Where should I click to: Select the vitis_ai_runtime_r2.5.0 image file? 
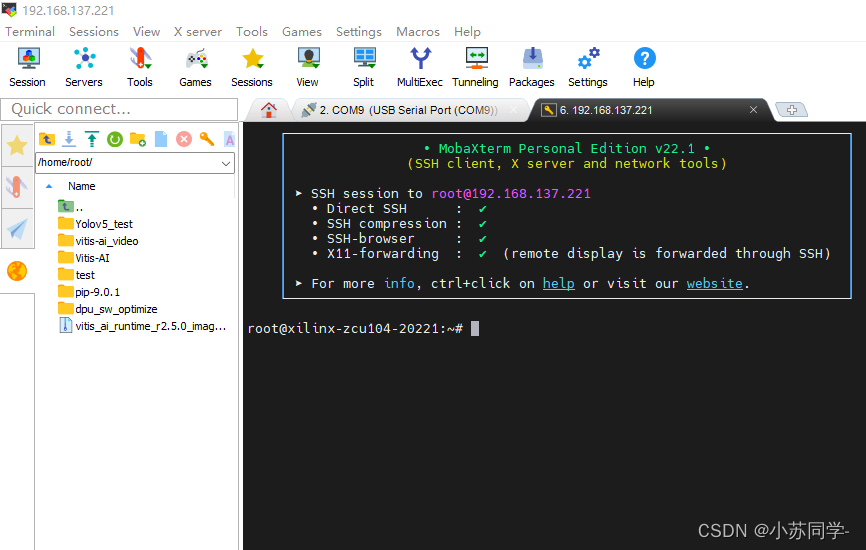point(142,326)
